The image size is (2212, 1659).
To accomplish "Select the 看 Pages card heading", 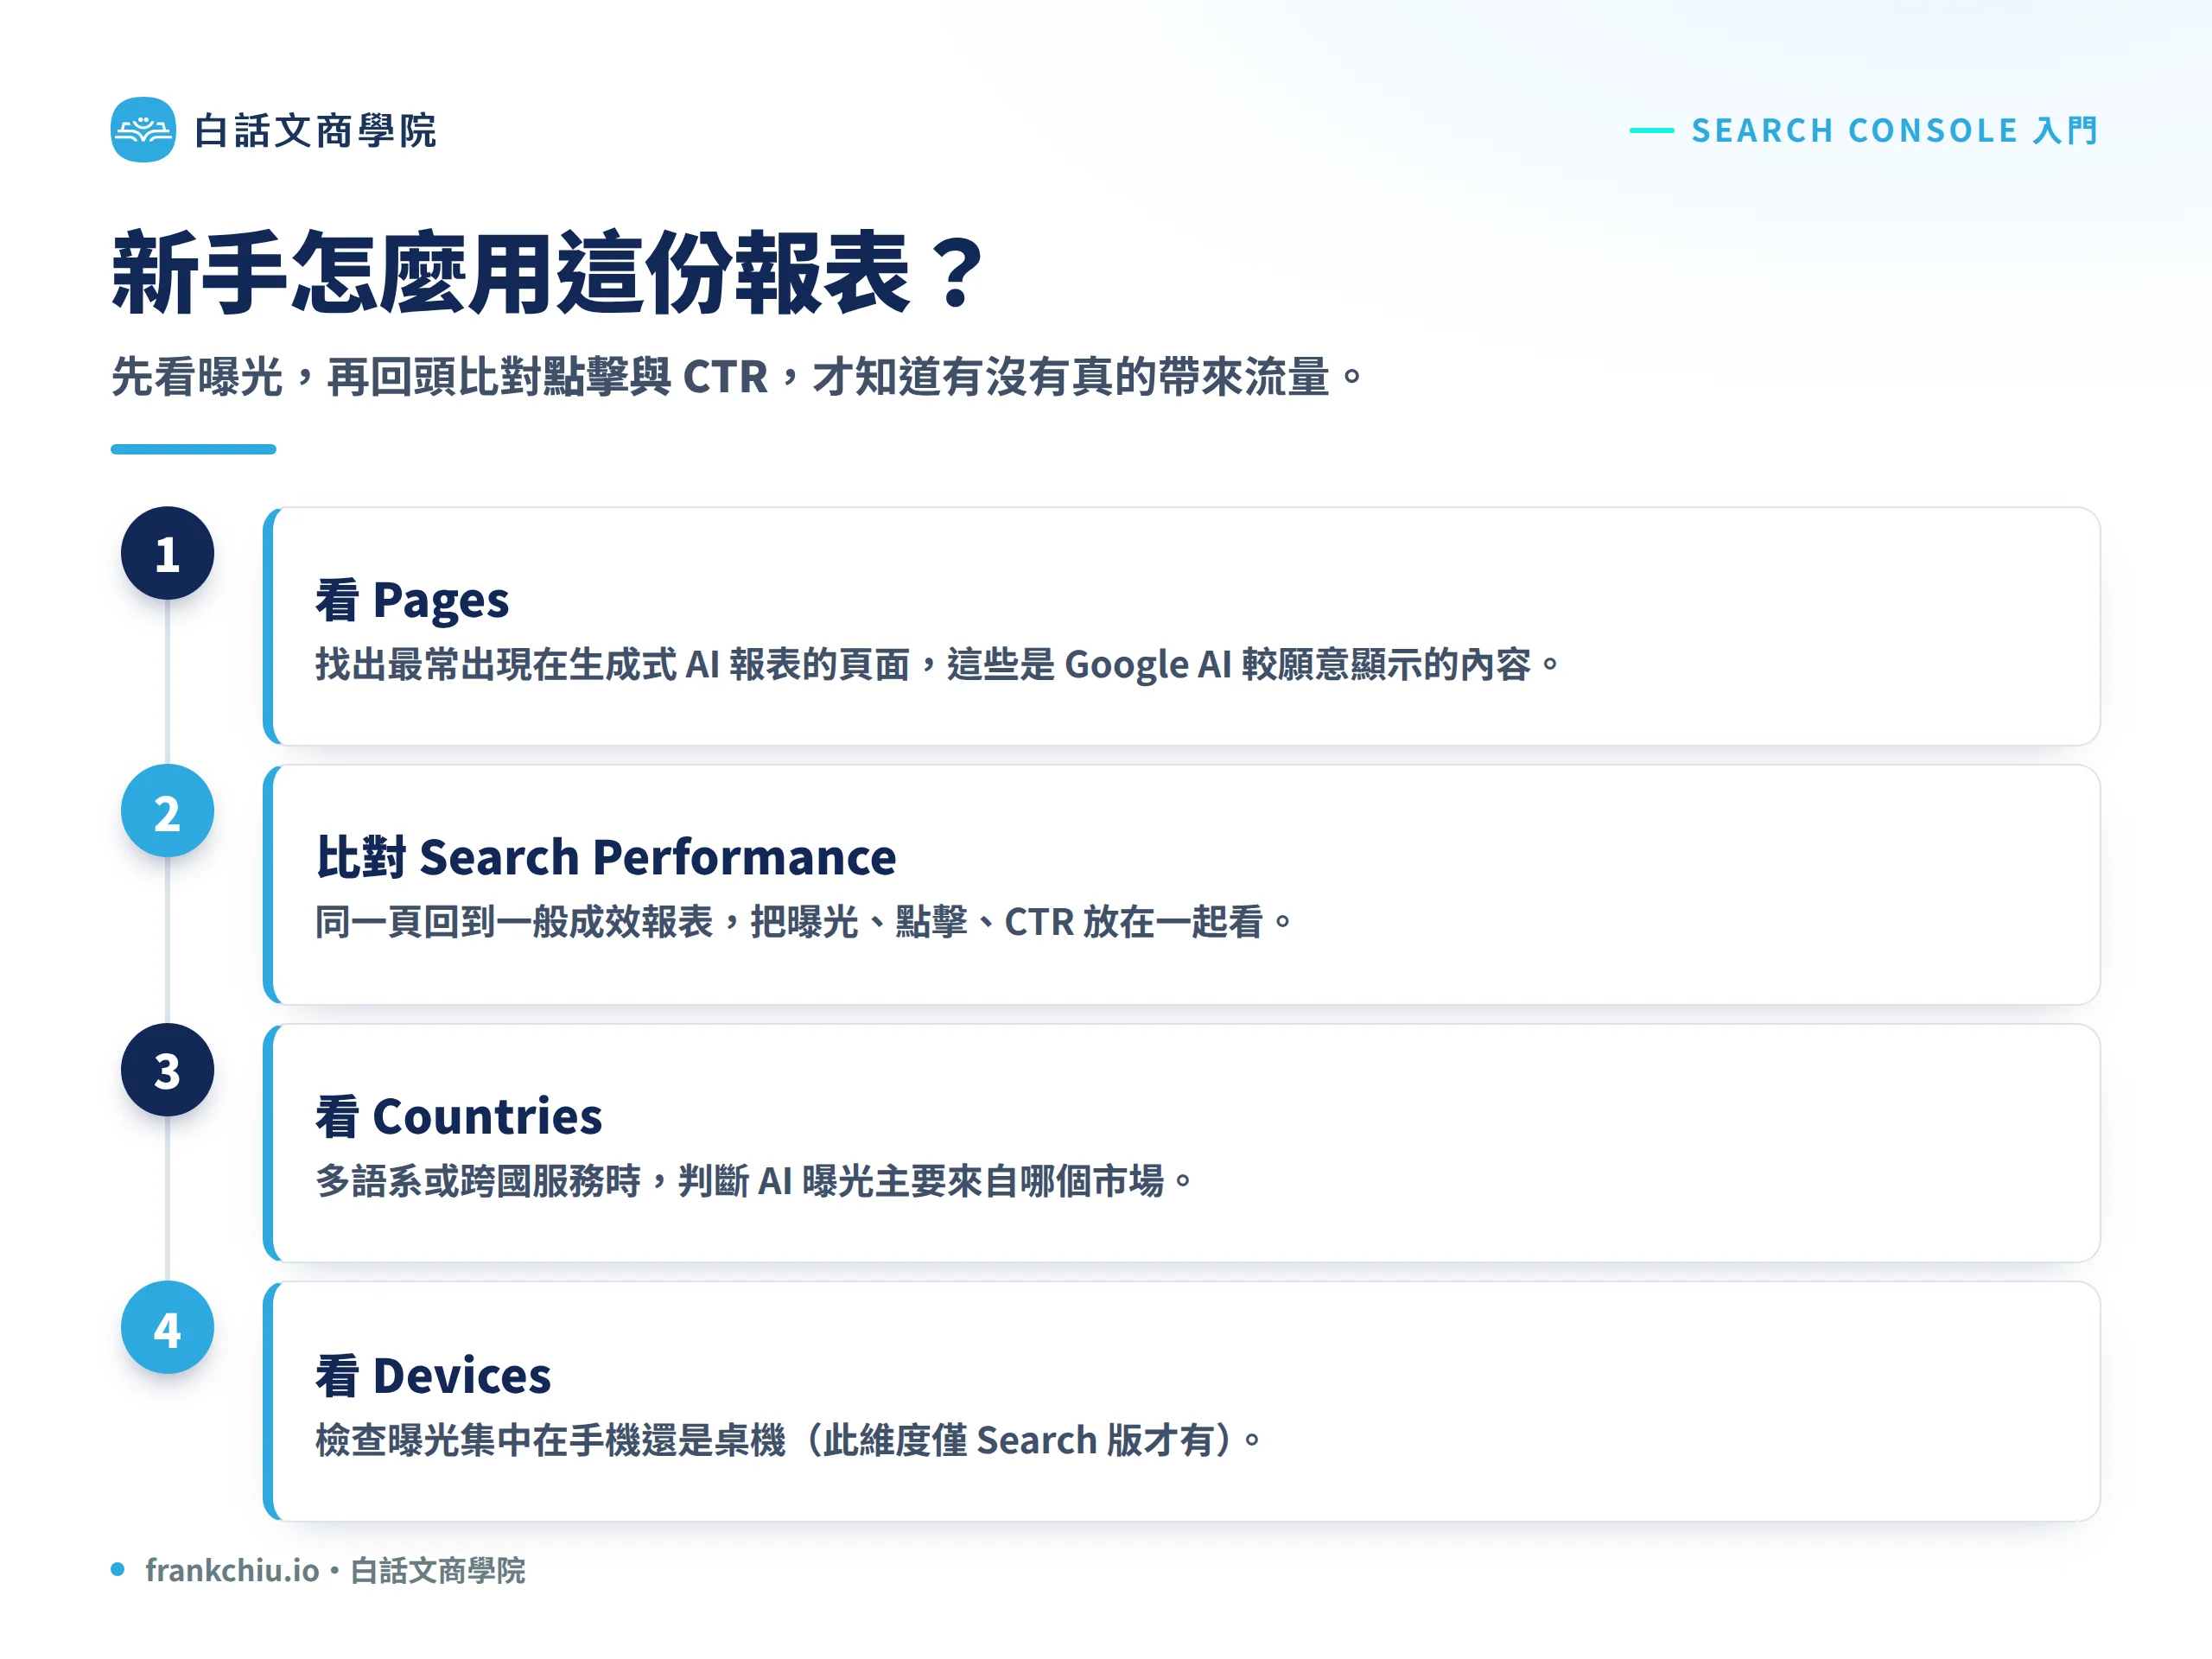I will tap(412, 600).
